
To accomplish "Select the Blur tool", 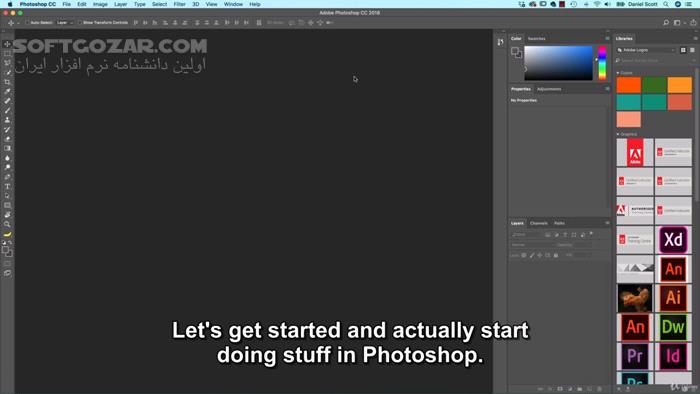I will pos(7,158).
